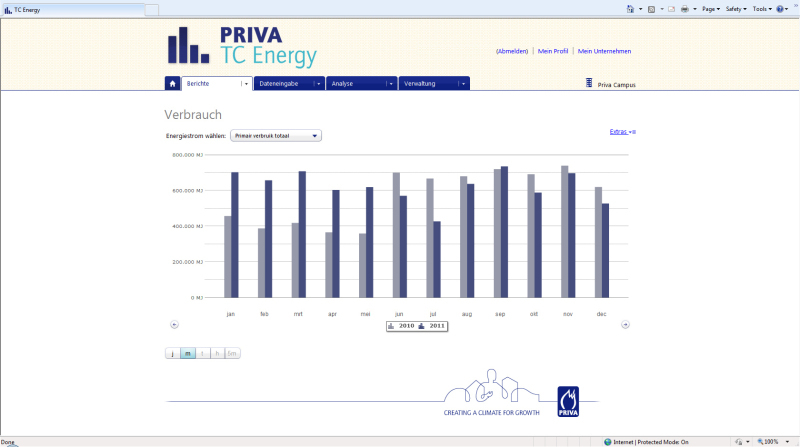Click the browser Help question mark icon
Screen dimensions: 800x447
pos(780,9)
